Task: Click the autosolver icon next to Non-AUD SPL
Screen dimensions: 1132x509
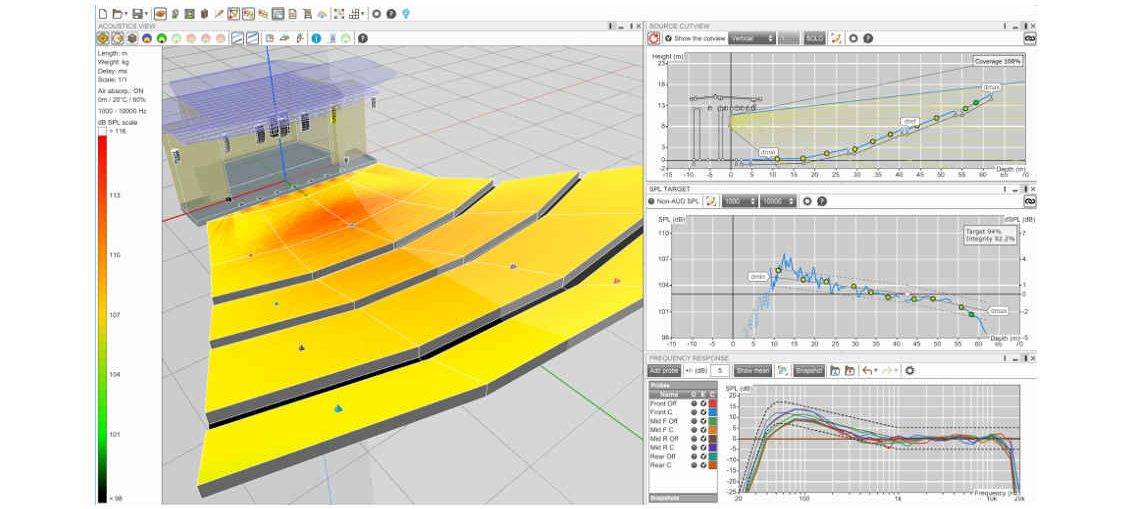Action: tap(712, 201)
